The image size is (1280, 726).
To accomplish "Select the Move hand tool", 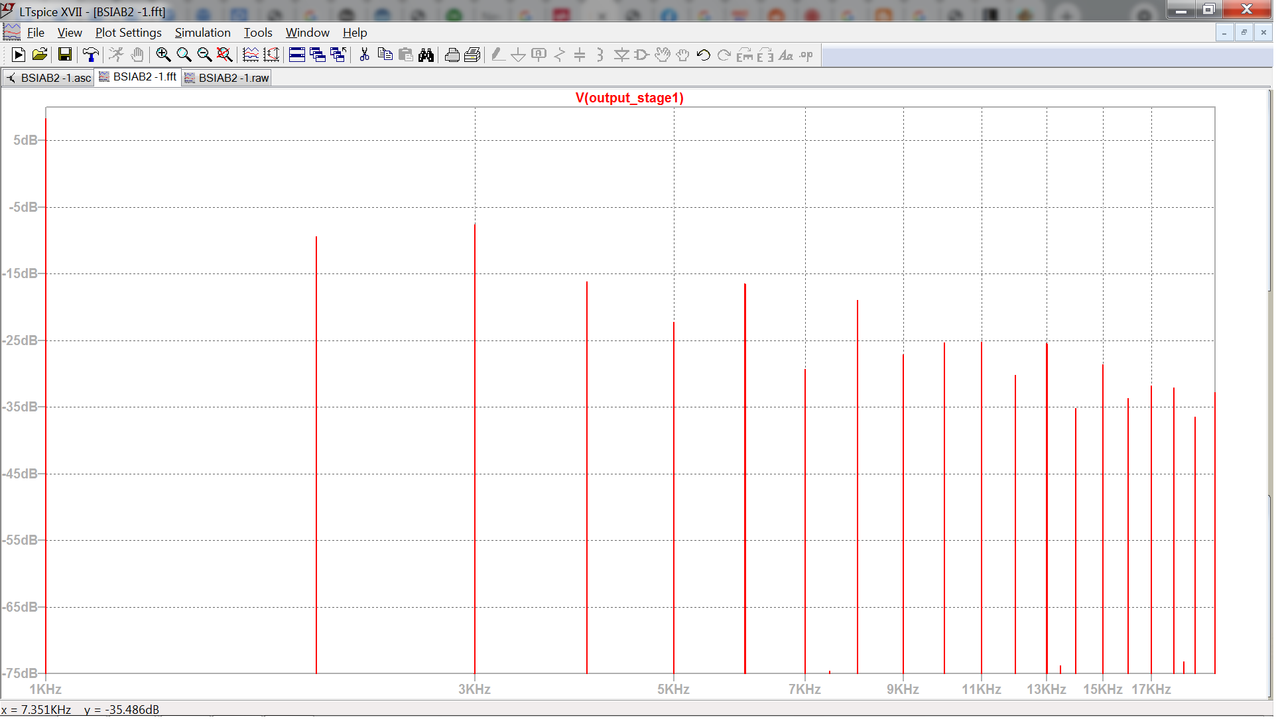I will [x=662, y=55].
